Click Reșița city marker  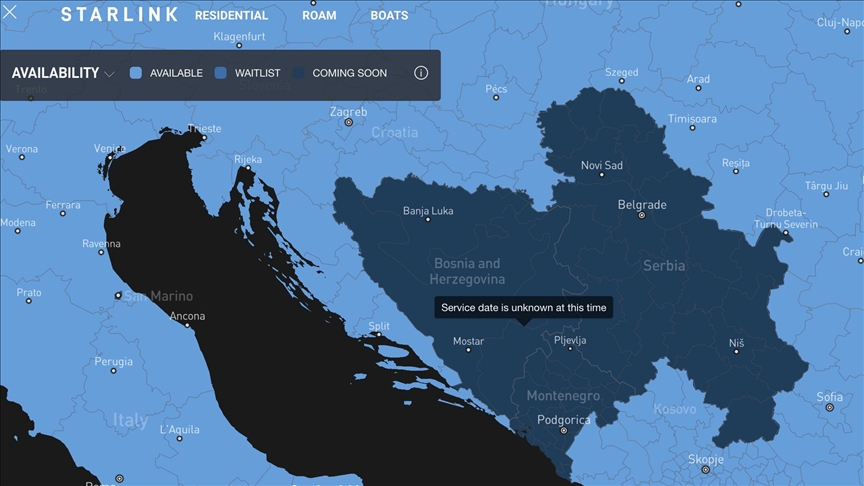[x=736, y=171]
